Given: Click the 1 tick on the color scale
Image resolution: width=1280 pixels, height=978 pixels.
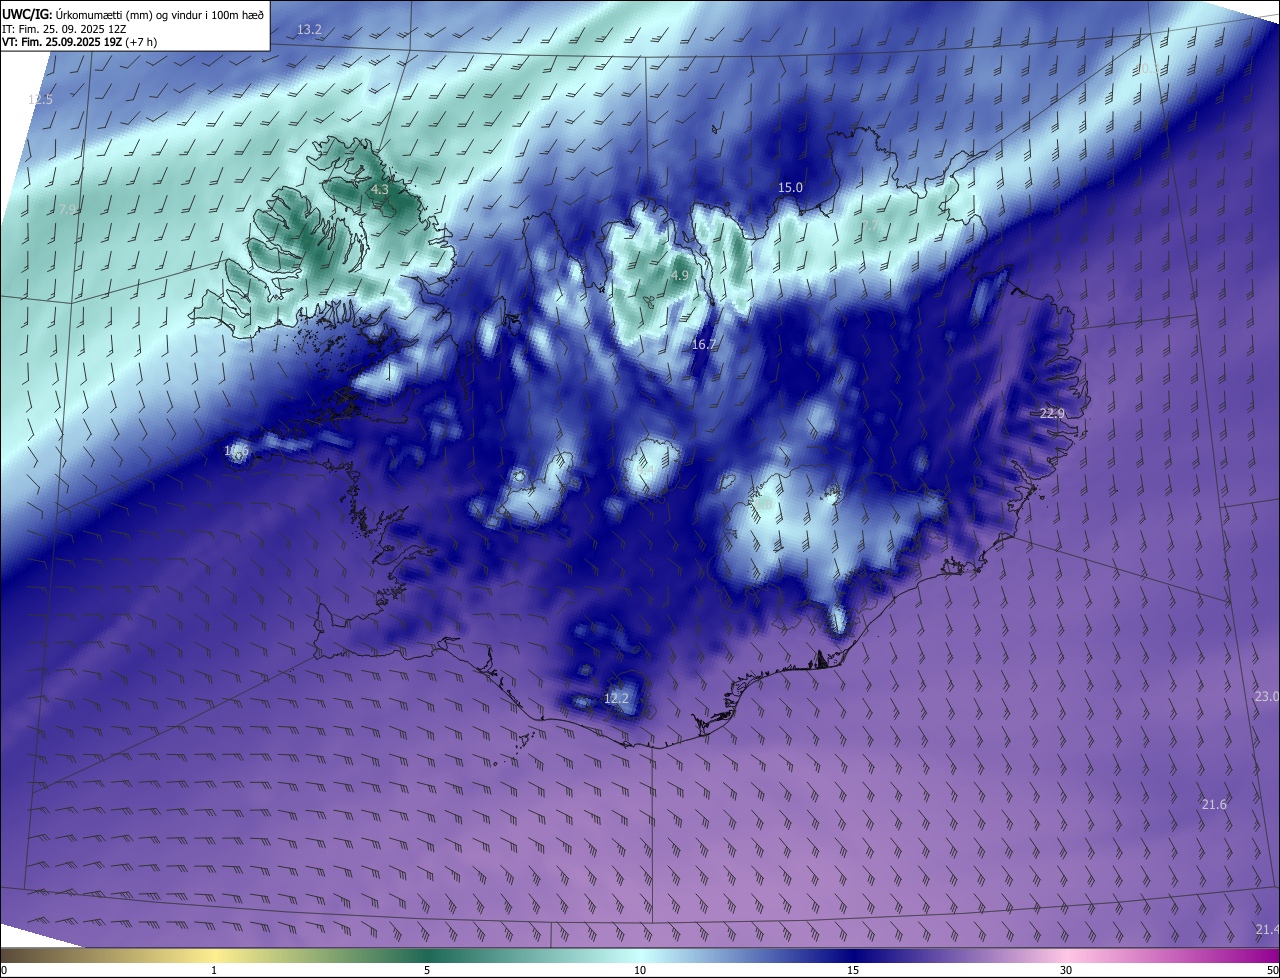Looking at the screenshot, I should [214, 970].
